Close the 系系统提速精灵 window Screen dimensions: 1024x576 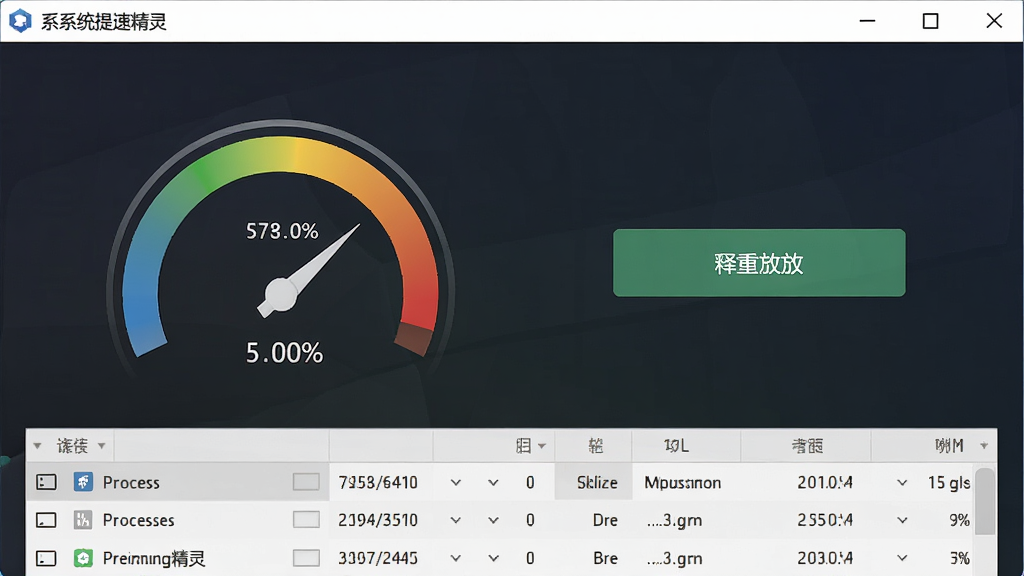tap(994, 21)
